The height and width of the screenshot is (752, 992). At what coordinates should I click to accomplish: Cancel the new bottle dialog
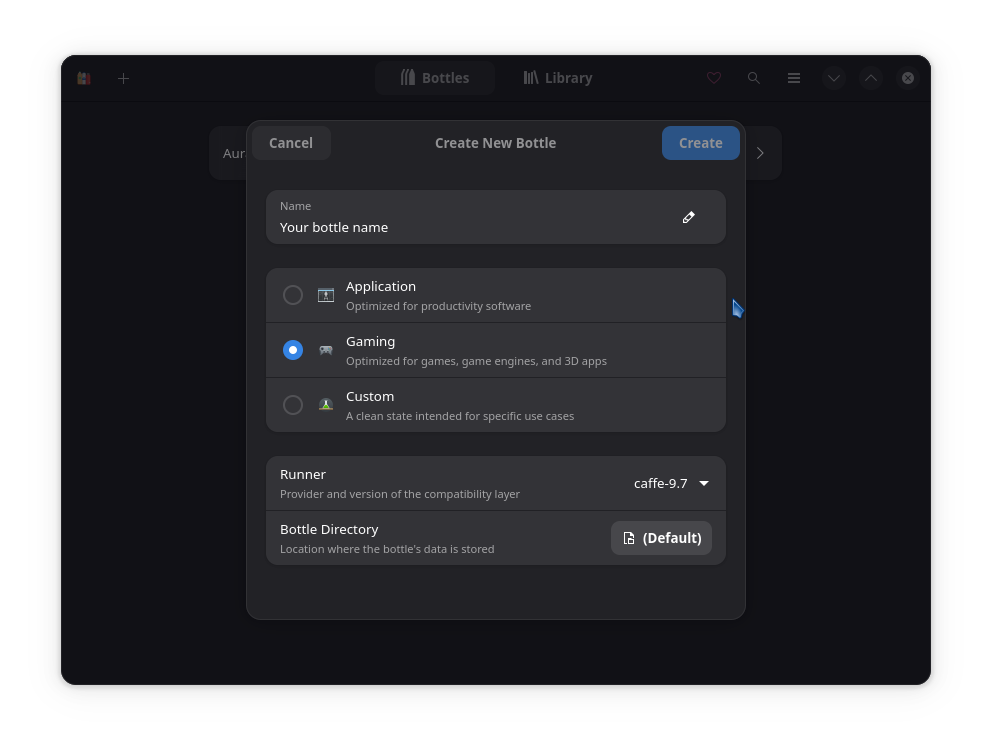tap(291, 144)
